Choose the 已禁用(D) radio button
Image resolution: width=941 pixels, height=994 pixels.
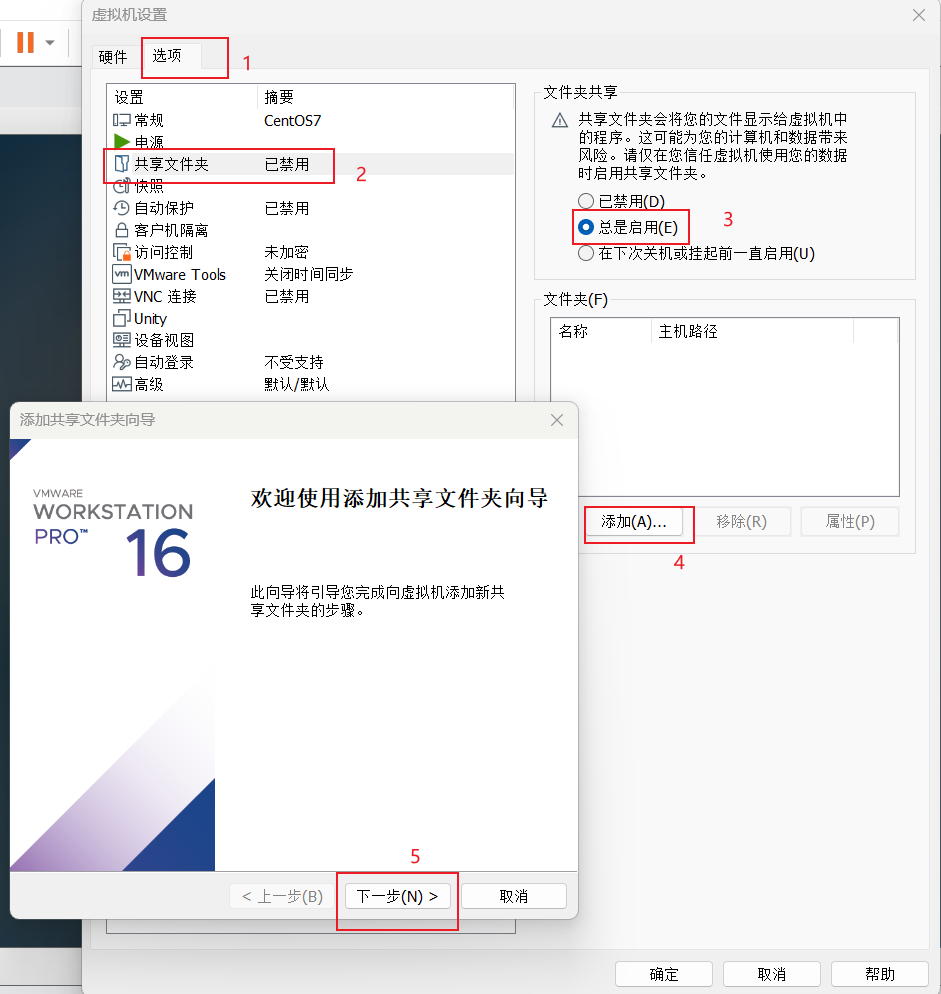(x=586, y=201)
